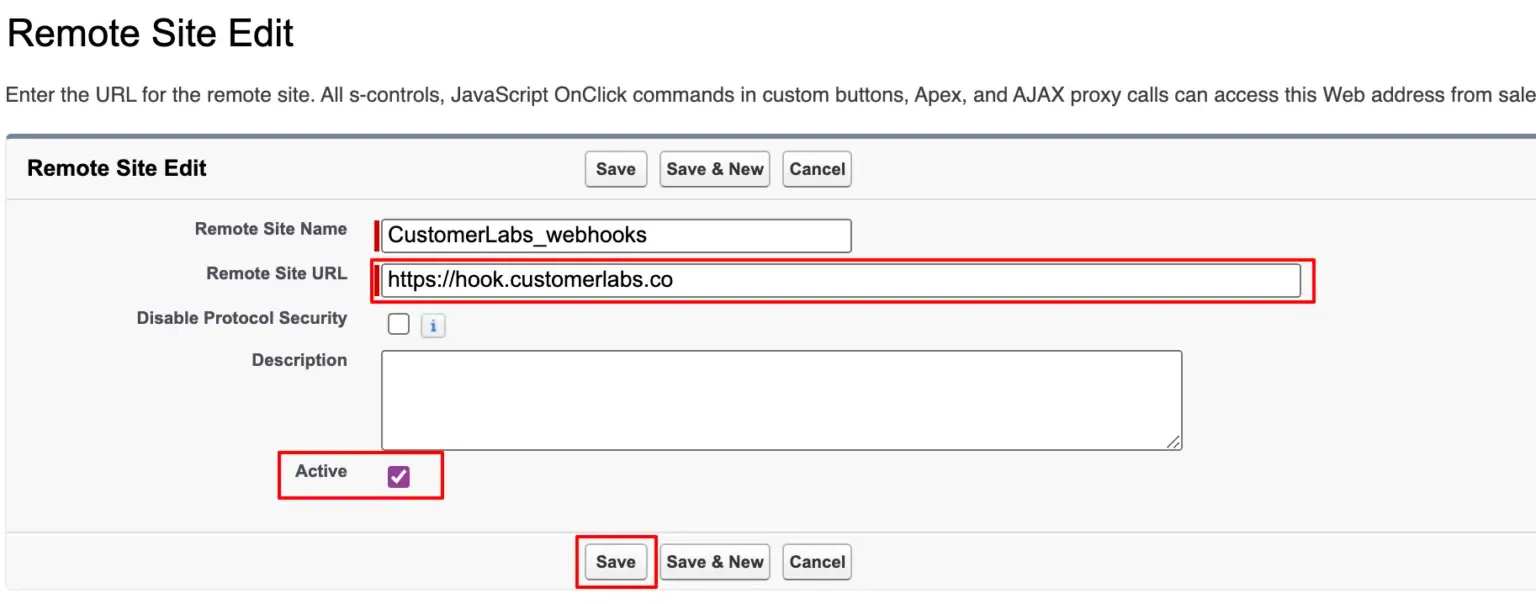Screen dimensions: 1536x604
Task: Click the Description box resize handle
Action: 1173,441
